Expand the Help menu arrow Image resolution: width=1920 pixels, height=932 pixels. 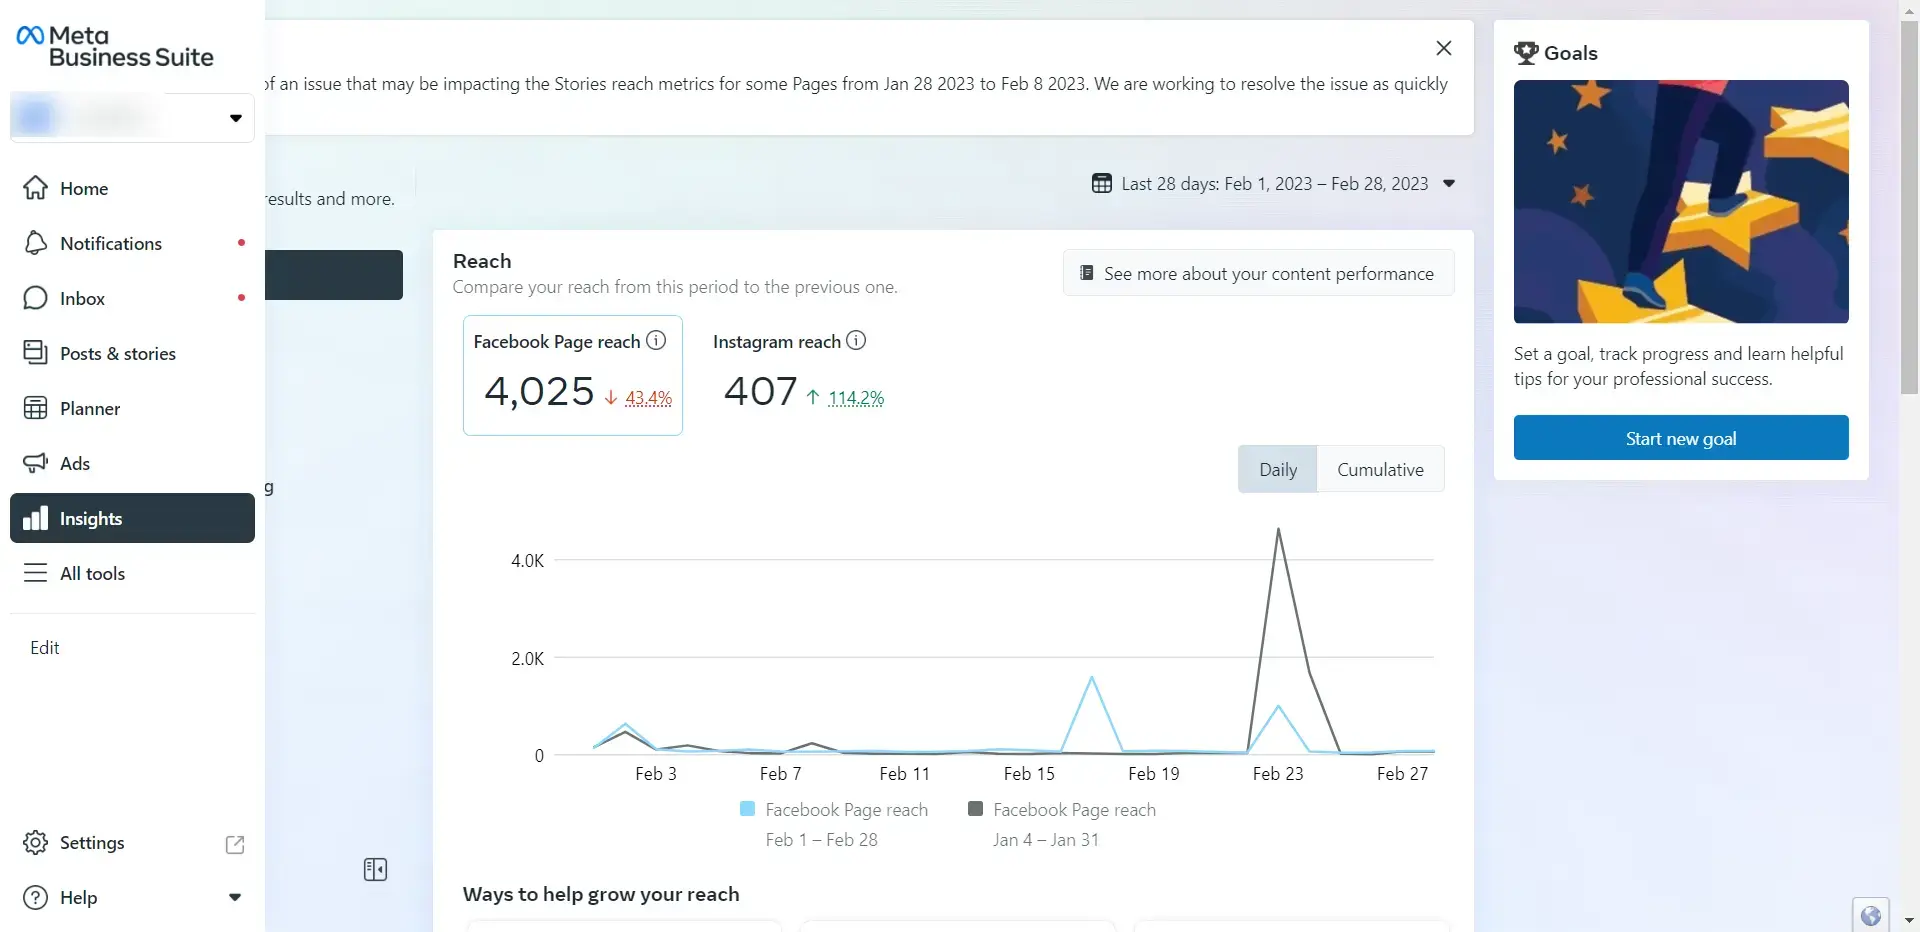click(x=235, y=897)
